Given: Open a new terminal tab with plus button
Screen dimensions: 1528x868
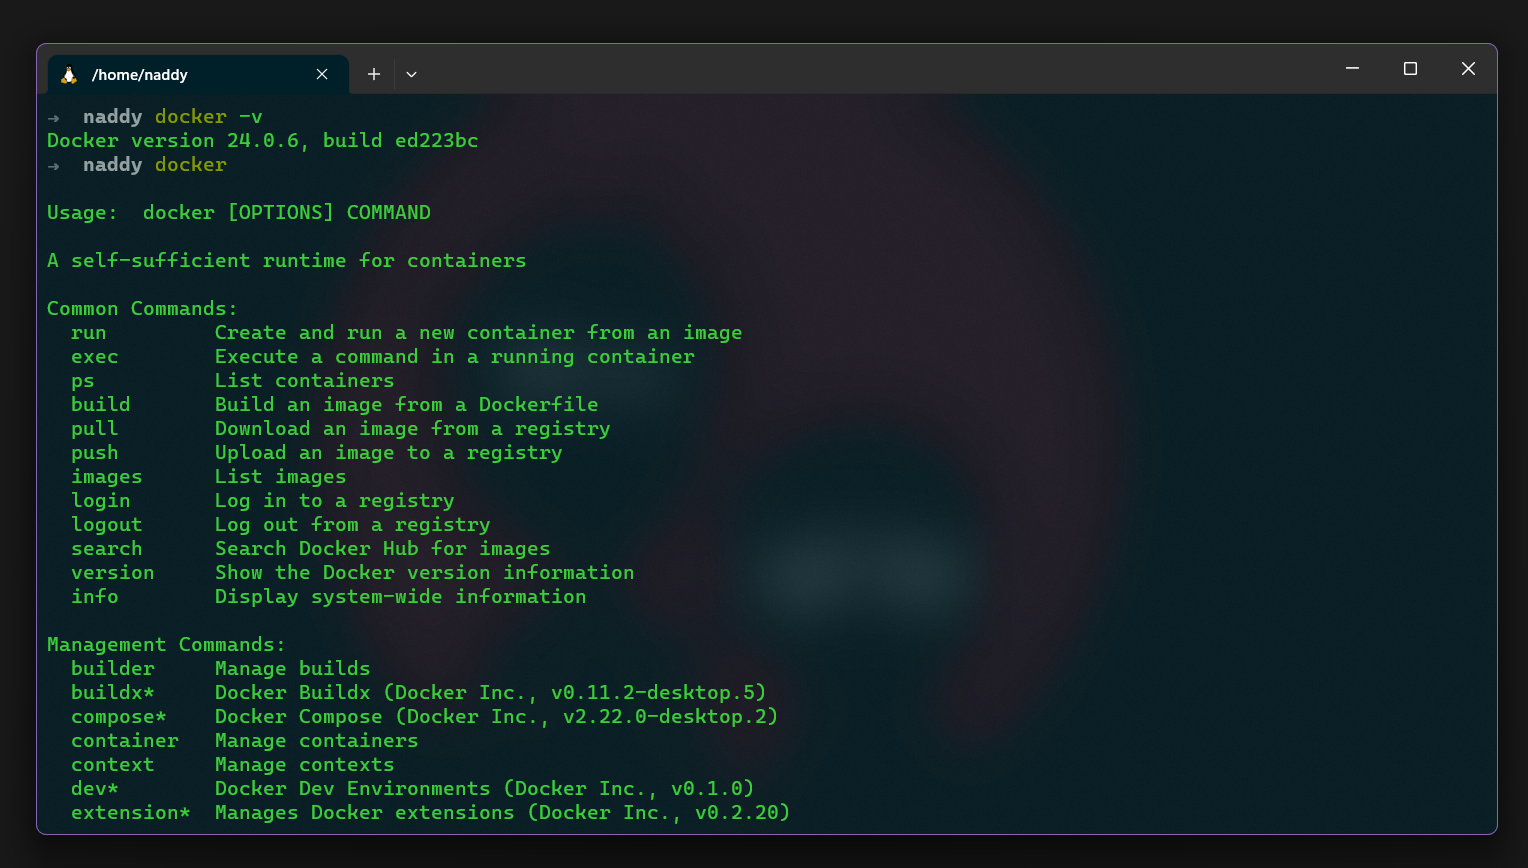Looking at the screenshot, I should point(373,73).
